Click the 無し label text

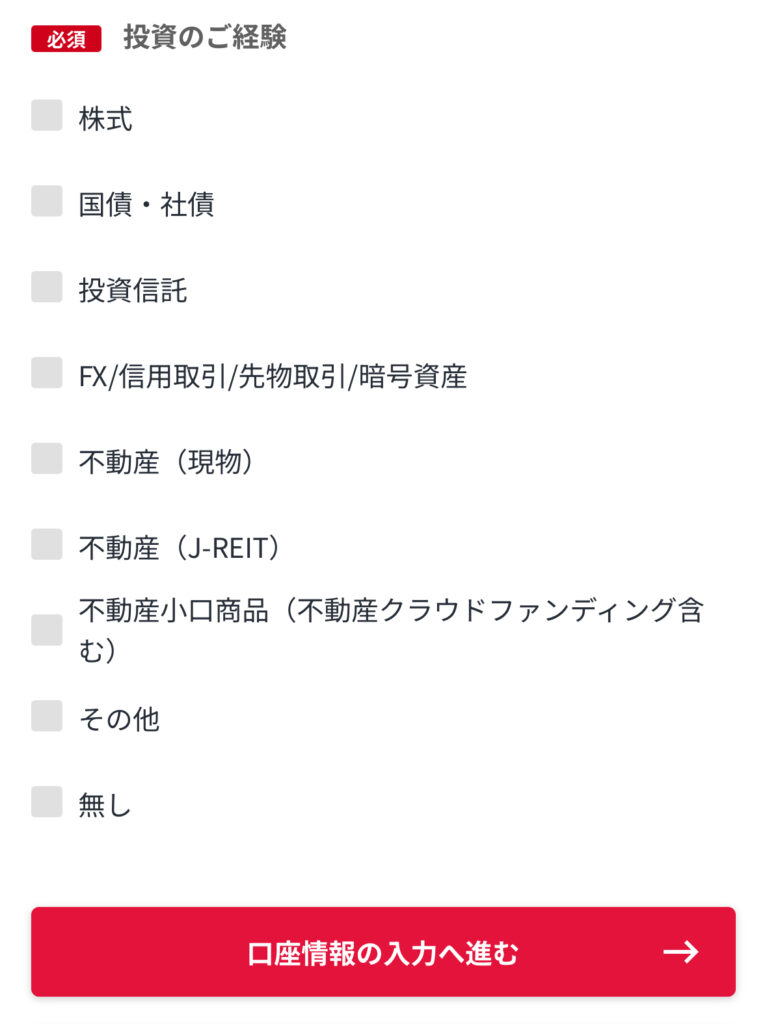tap(105, 805)
